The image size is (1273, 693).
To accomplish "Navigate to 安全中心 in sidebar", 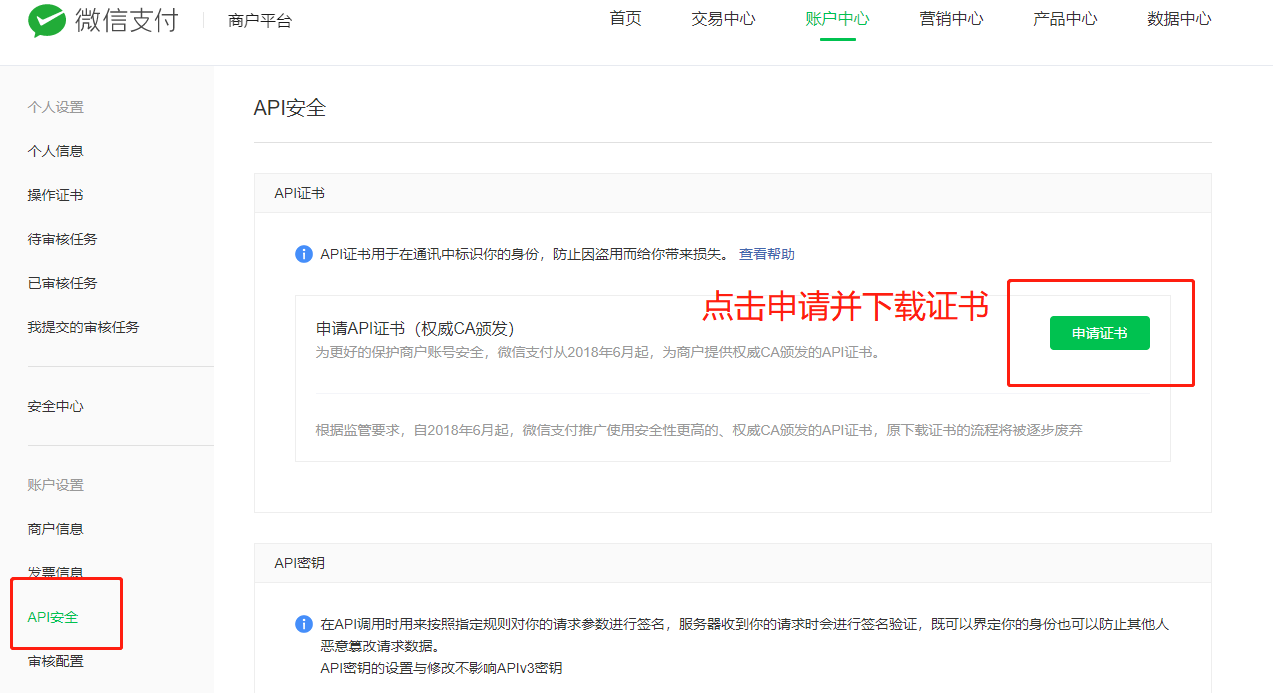I will pyautogui.click(x=55, y=406).
